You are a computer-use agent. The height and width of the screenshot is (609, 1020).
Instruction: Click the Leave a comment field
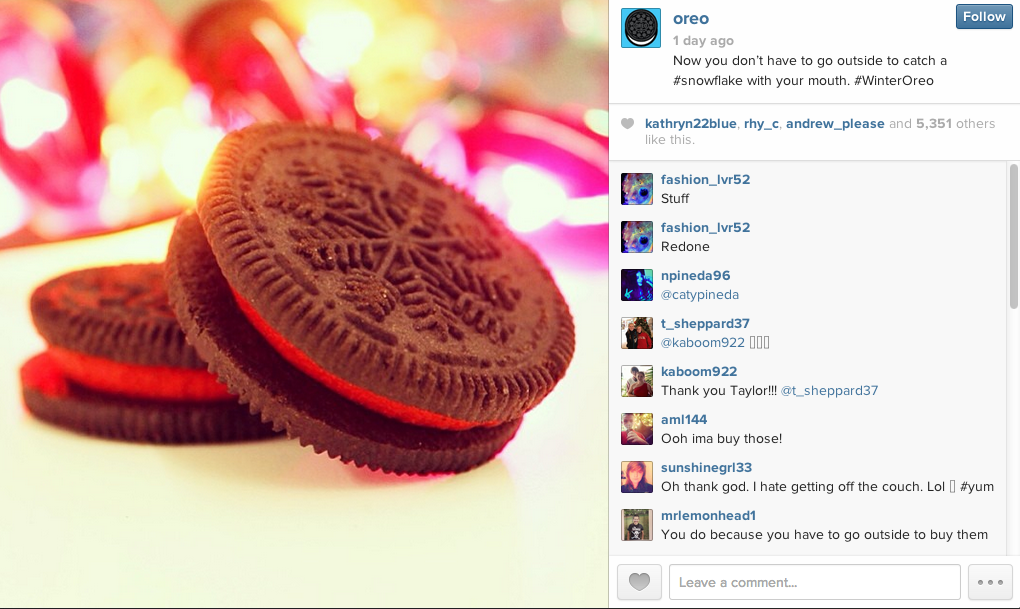tap(814, 582)
